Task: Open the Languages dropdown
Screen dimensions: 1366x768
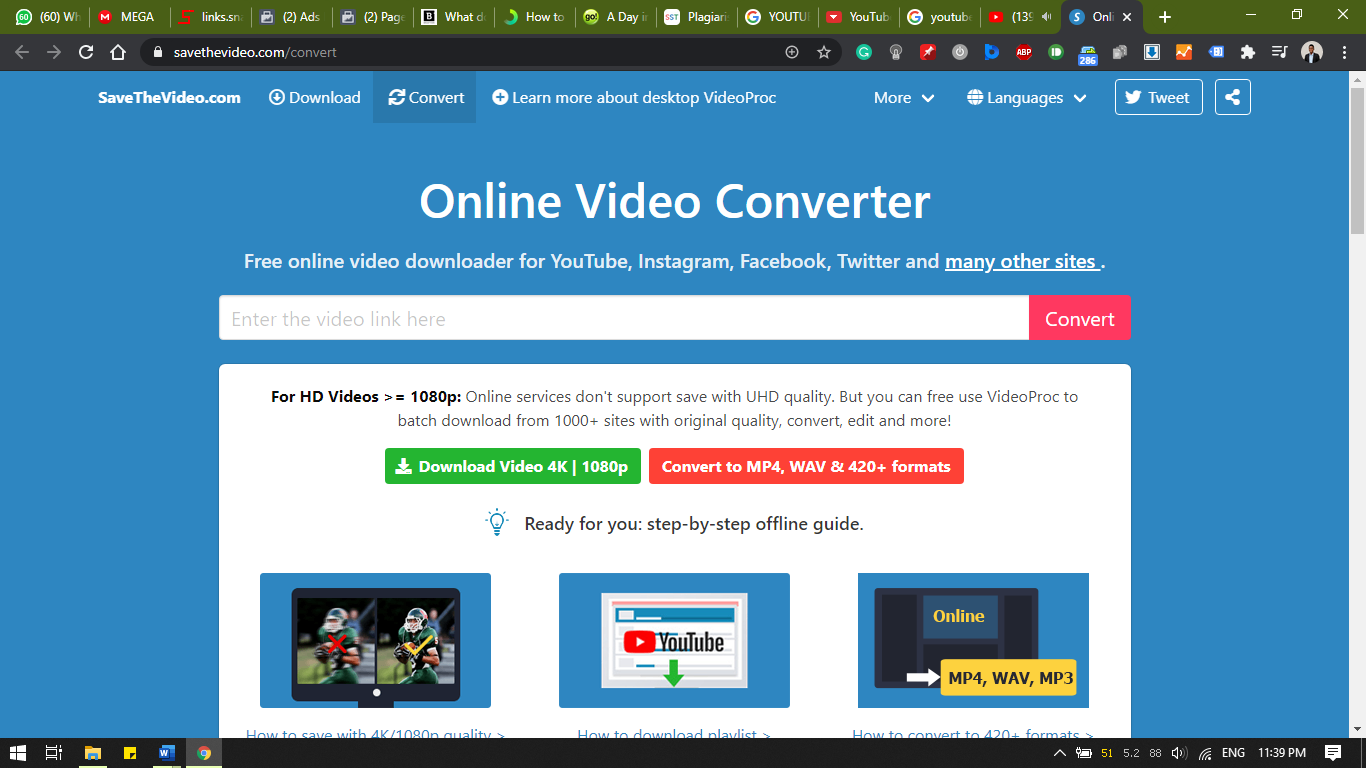Action: [x=1027, y=98]
